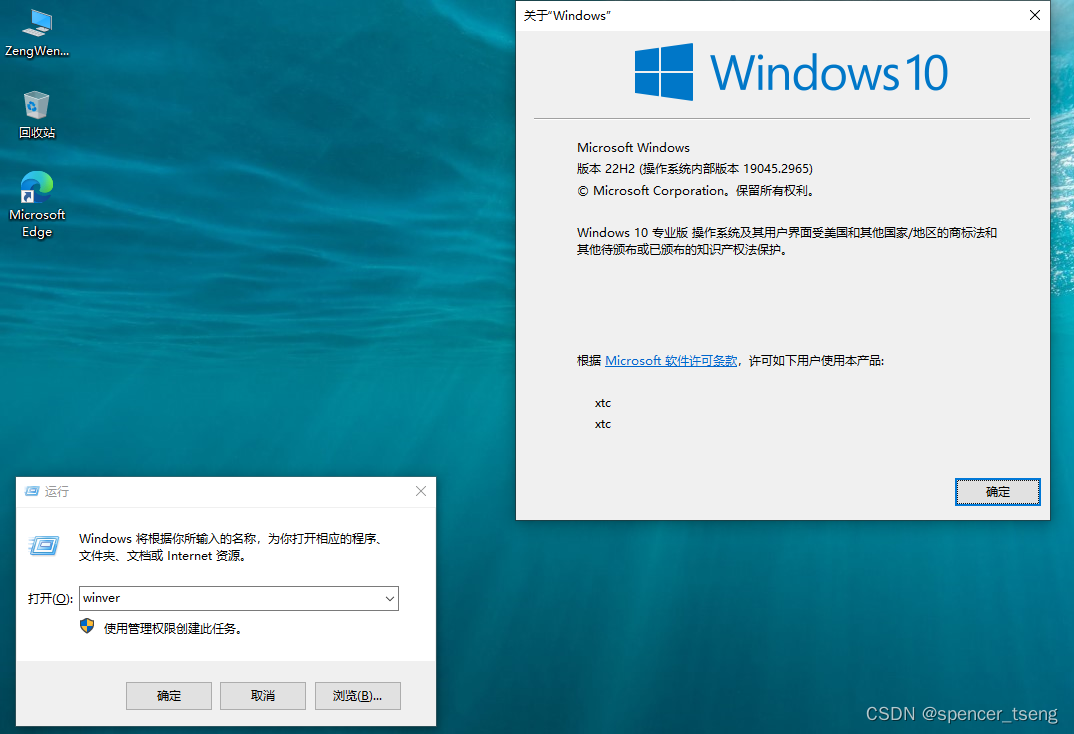Select the Microsoft Edge desktop shortcut
Image resolution: width=1074 pixels, height=734 pixels.
pos(37,205)
